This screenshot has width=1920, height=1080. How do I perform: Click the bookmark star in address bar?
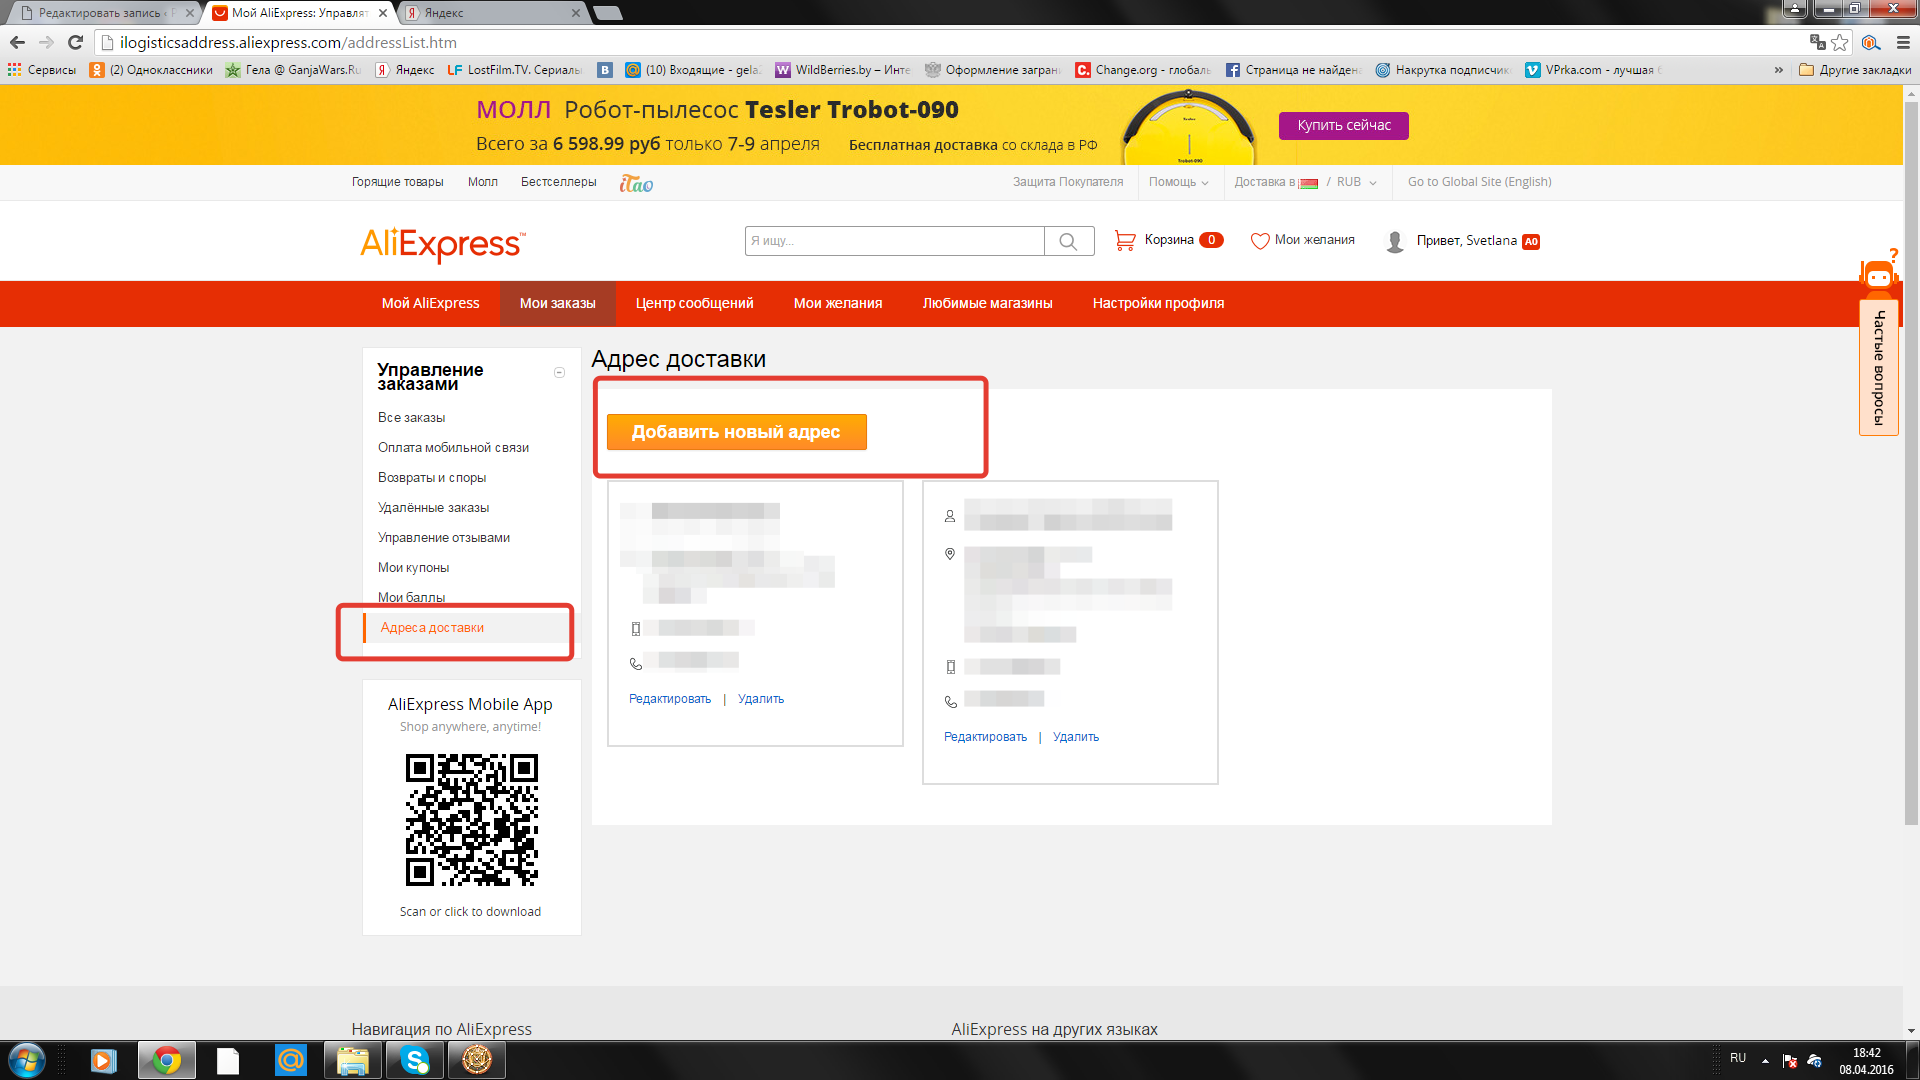1840,42
